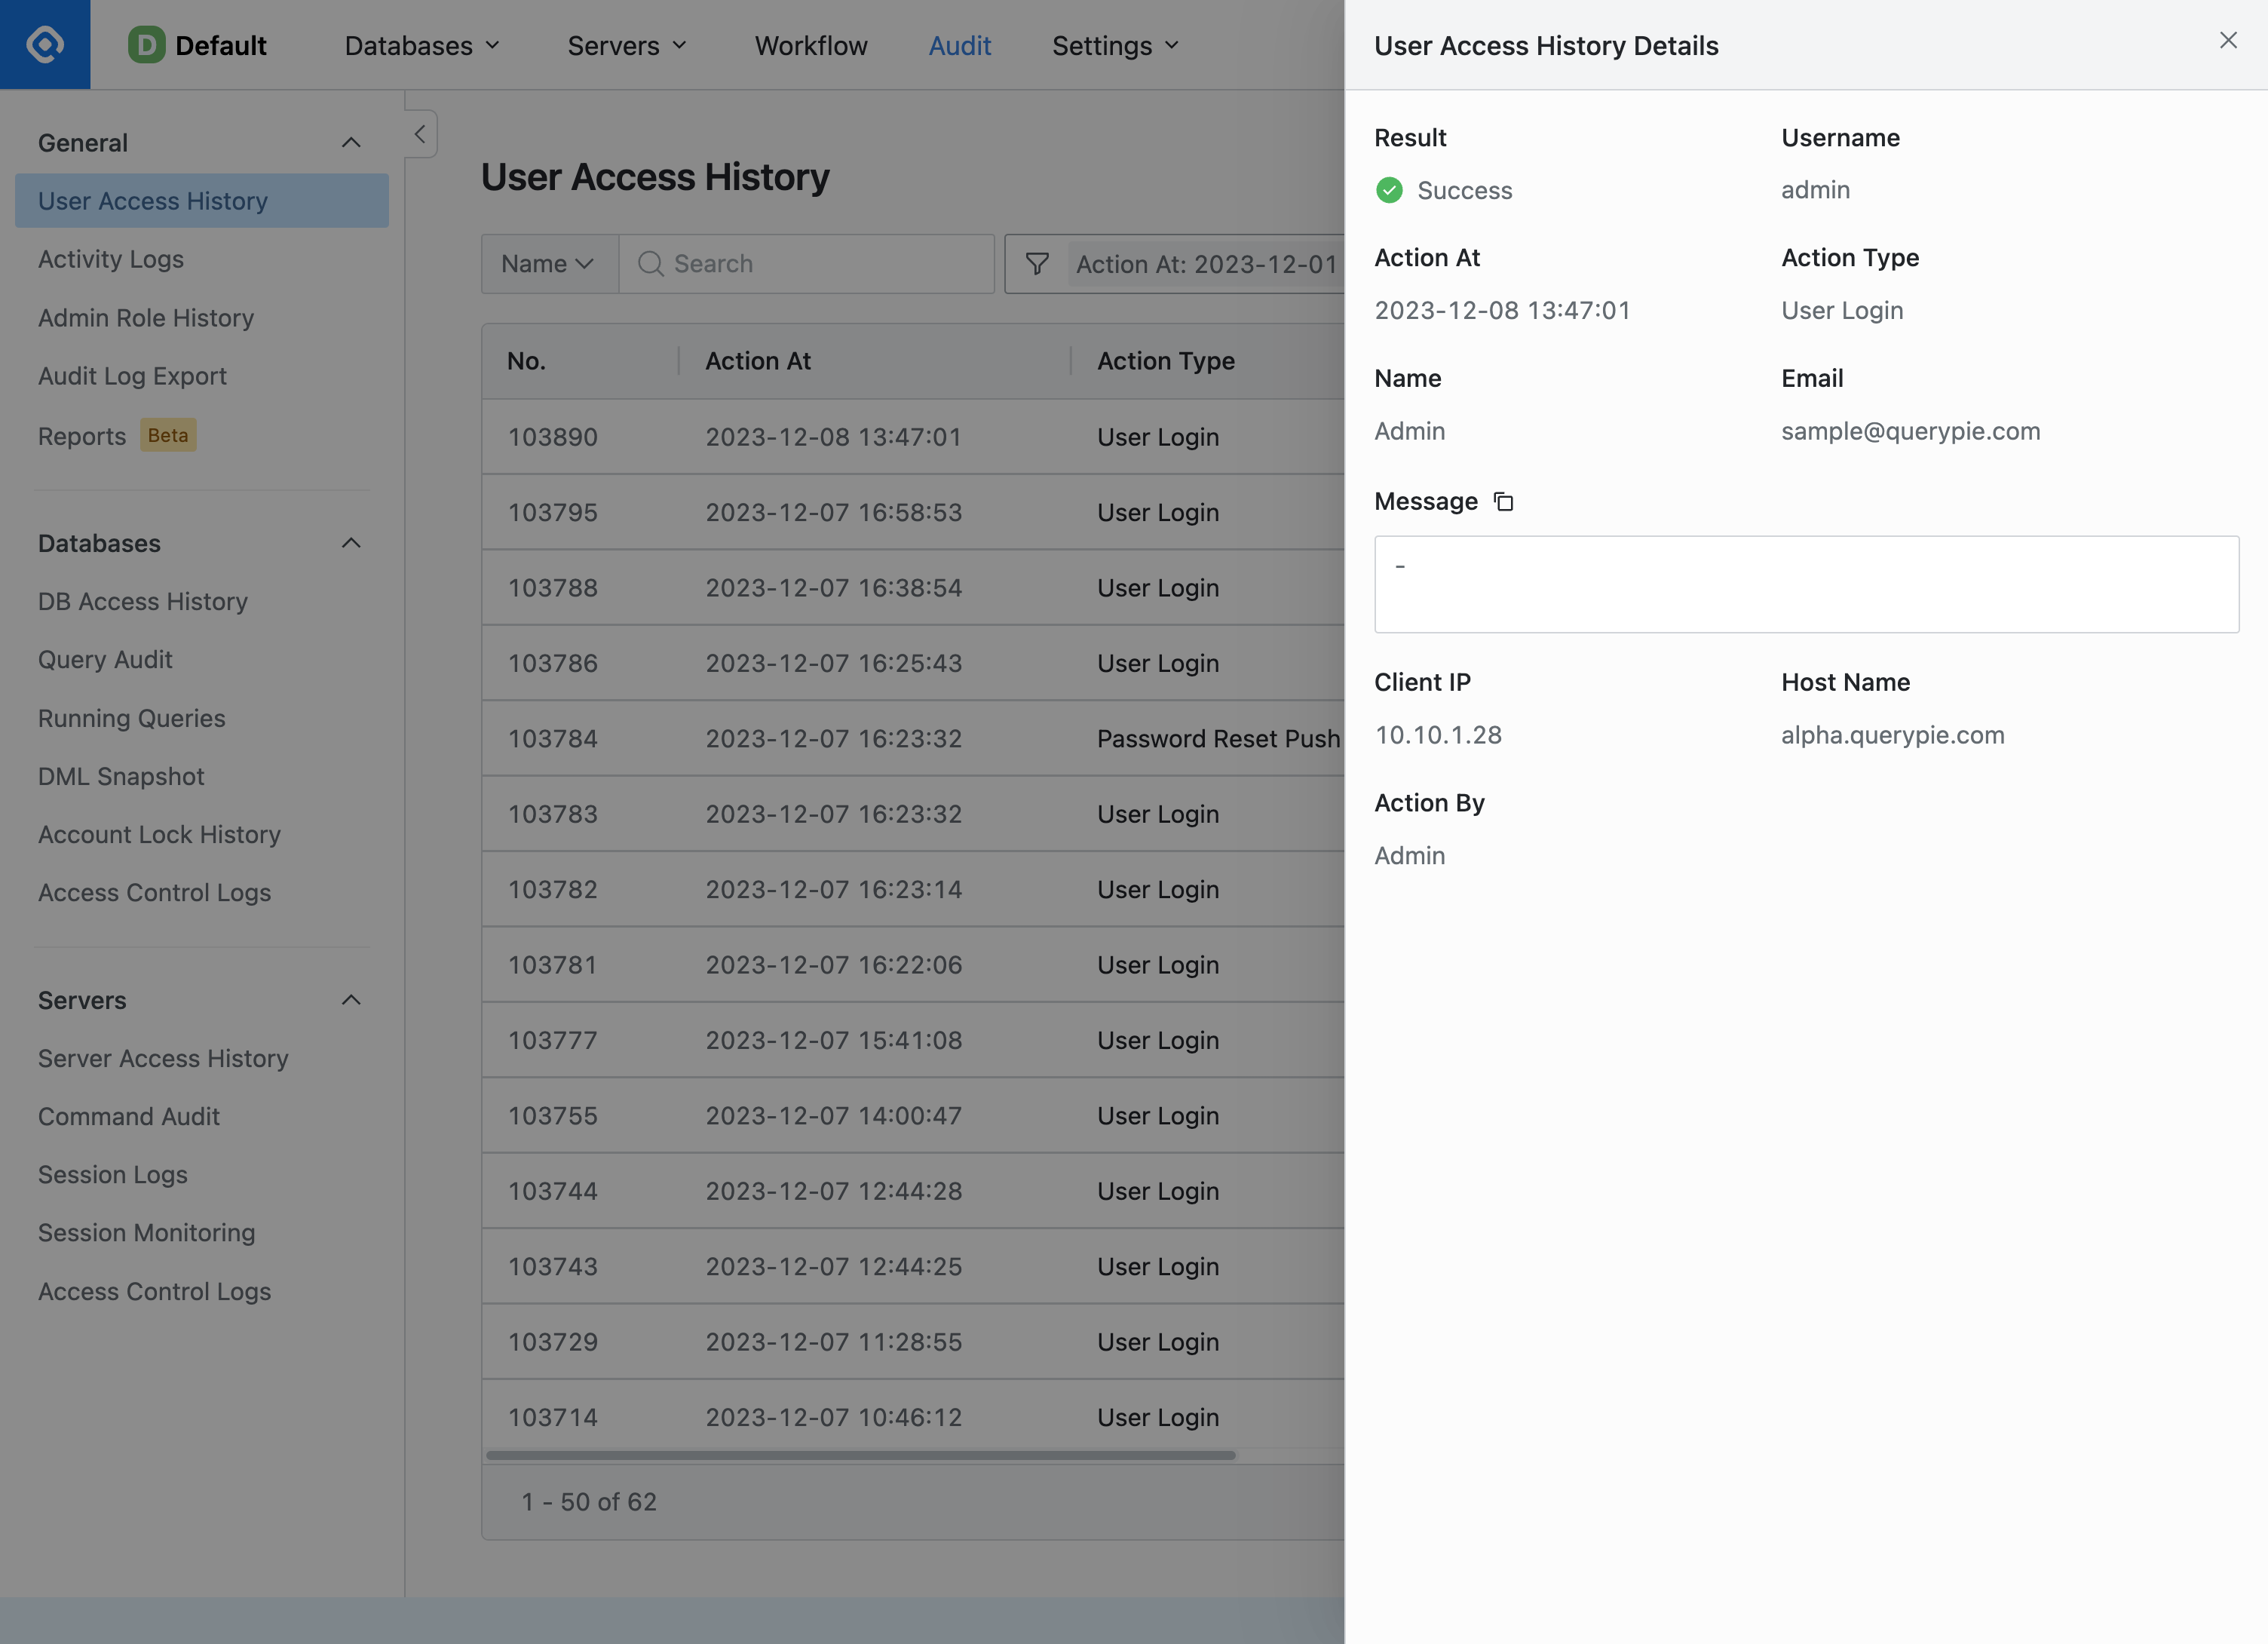This screenshot has height=1644, width=2268.
Task: Open Session Monitoring
Action: click(147, 1232)
